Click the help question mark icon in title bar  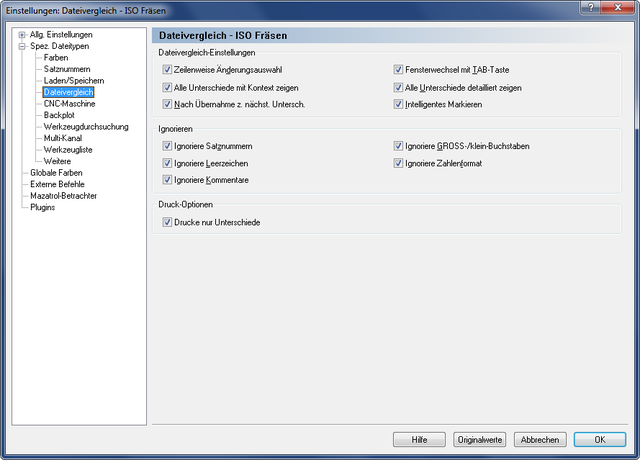tap(591, 7)
